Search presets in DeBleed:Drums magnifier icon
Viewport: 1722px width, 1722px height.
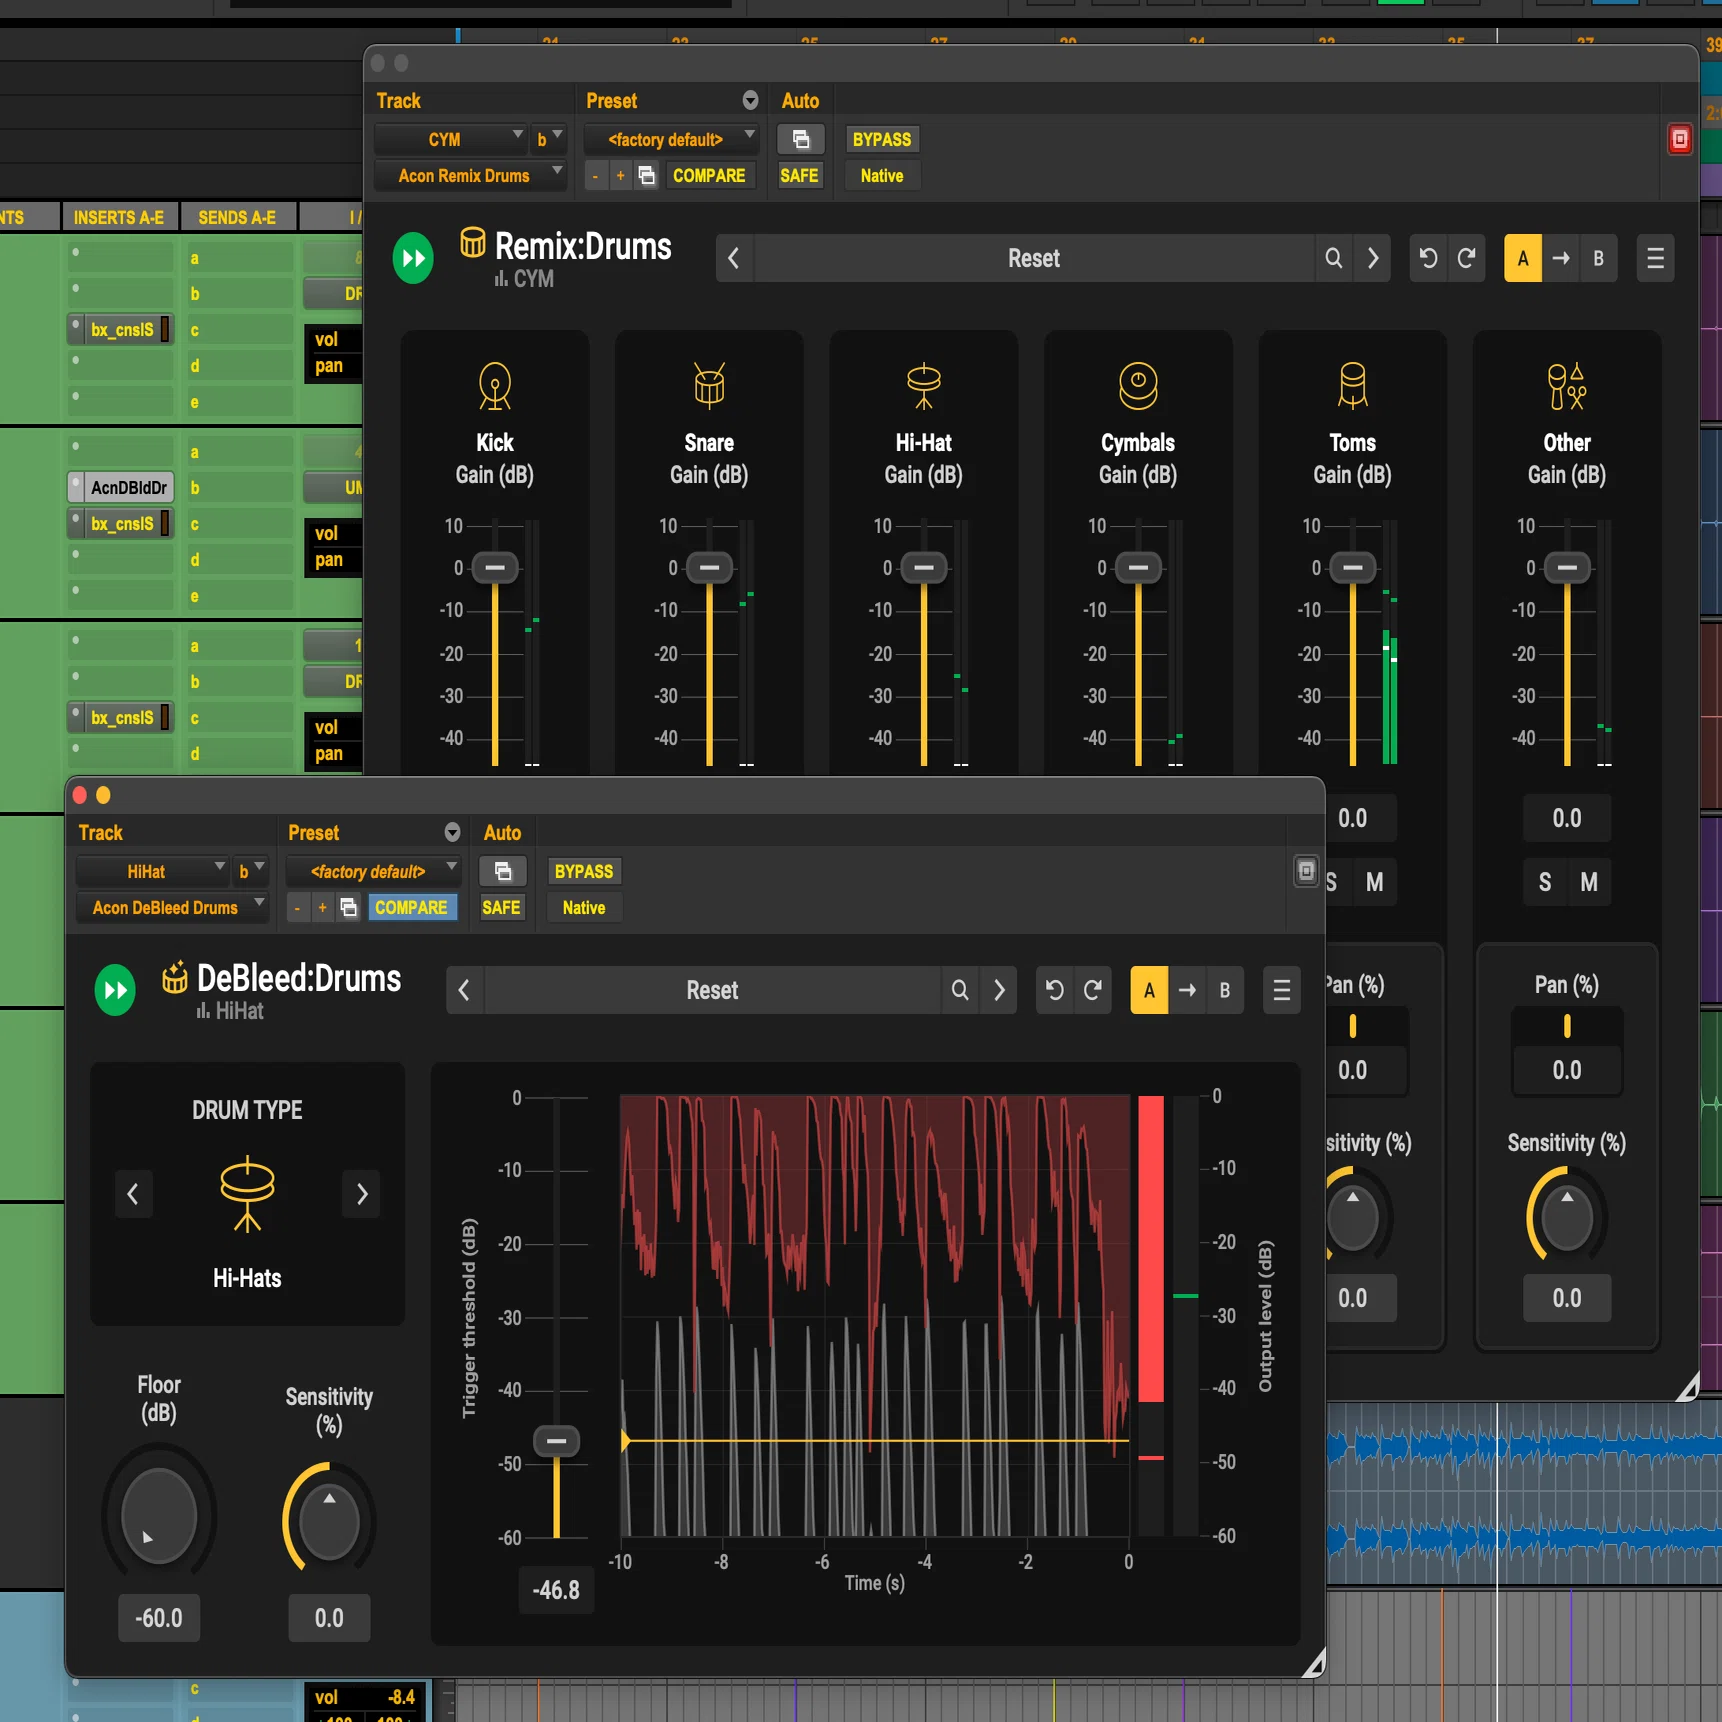(x=960, y=990)
